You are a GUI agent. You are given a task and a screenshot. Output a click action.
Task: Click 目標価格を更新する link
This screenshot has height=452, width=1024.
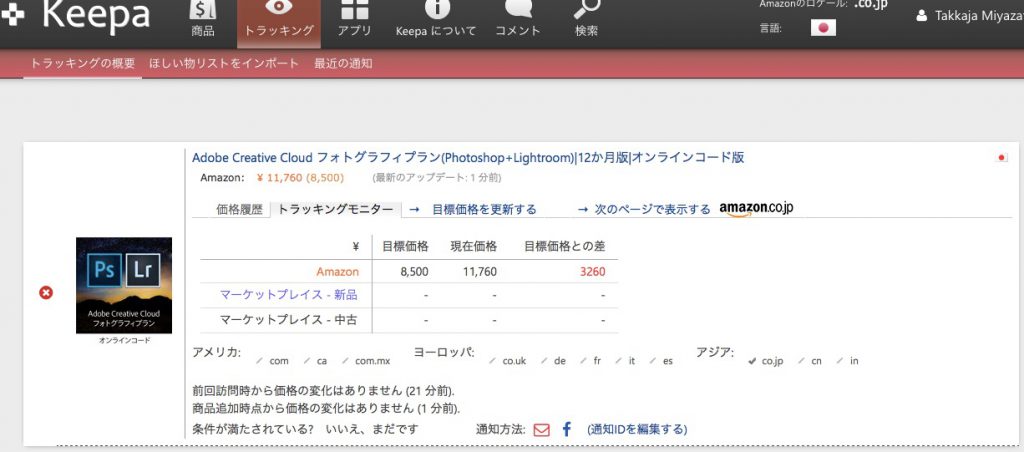click(x=484, y=210)
